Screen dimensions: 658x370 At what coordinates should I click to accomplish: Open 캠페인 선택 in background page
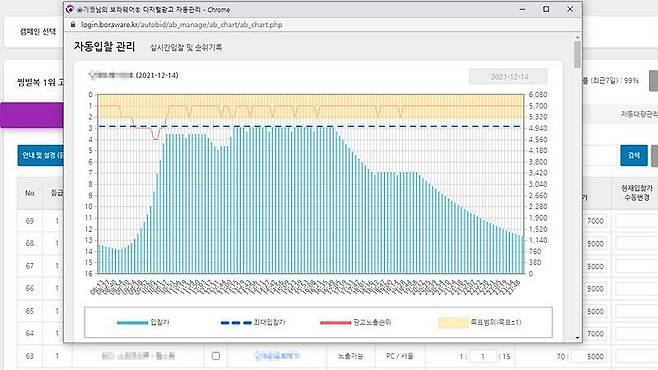(38, 31)
